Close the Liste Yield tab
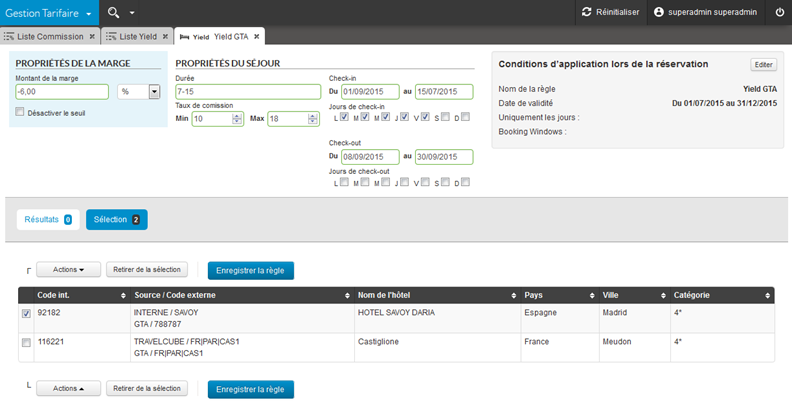The width and height of the screenshot is (792, 407). point(163,36)
